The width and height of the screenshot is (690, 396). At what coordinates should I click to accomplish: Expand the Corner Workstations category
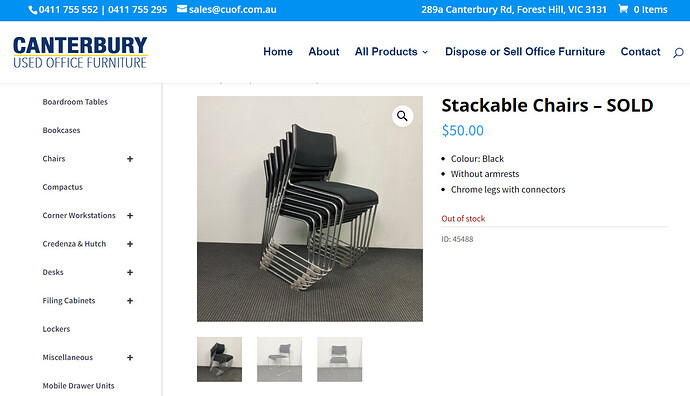pos(130,216)
